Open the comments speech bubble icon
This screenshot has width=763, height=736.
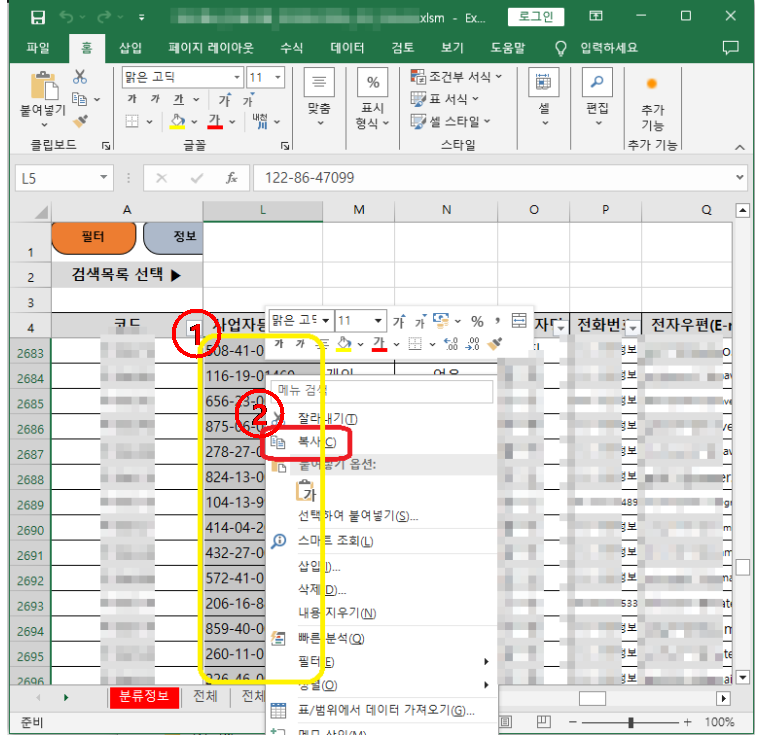pyautogui.click(x=730, y=48)
